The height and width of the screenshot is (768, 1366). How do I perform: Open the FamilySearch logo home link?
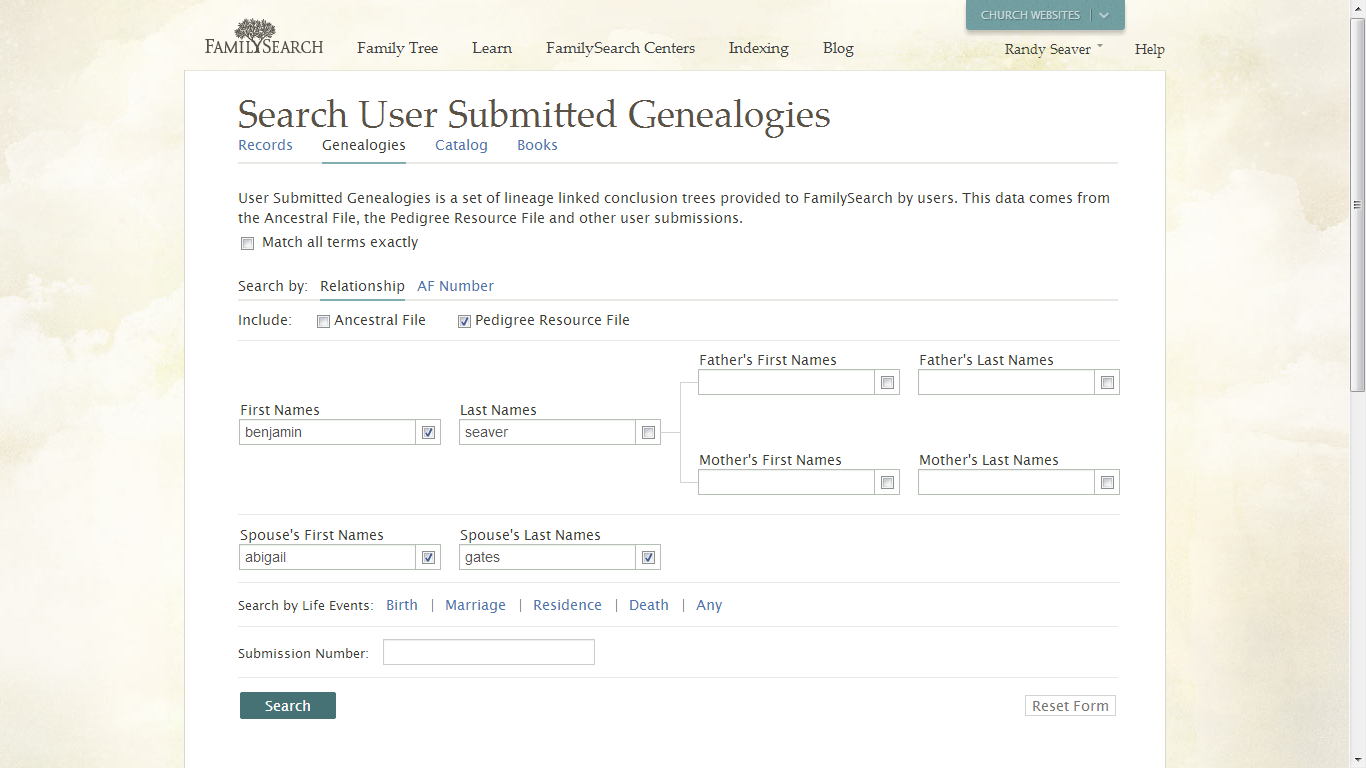pyautogui.click(x=264, y=37)
